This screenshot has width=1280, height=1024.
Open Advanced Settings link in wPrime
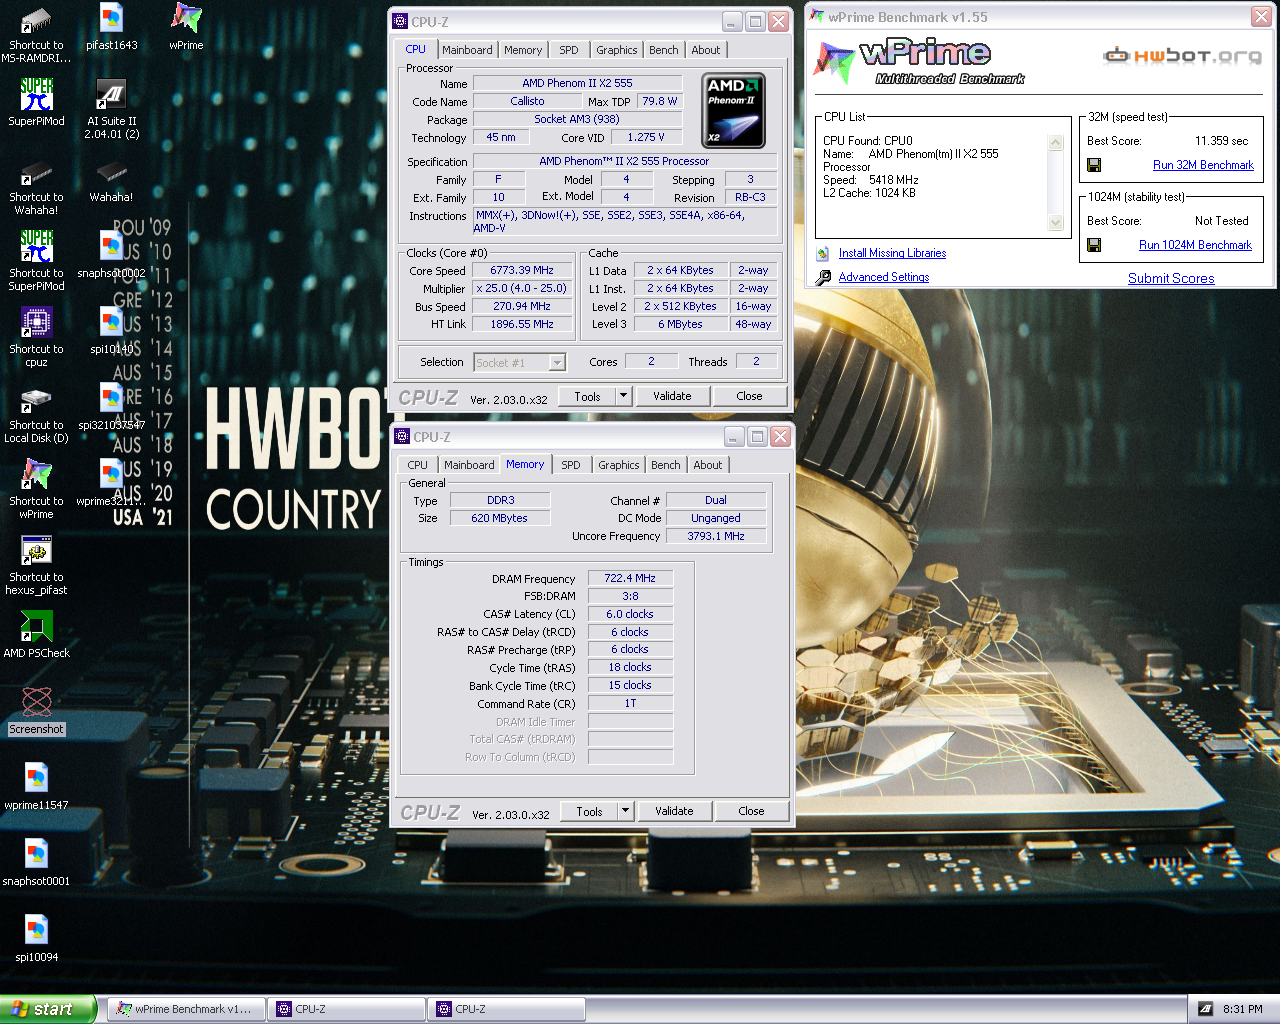click(x=884, y=278)
